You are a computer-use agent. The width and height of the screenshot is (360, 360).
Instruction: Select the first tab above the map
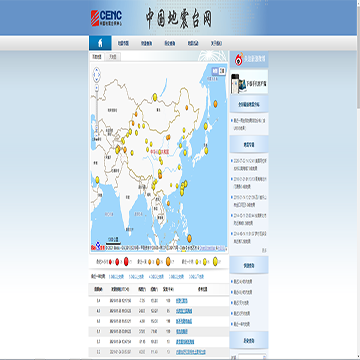coord(97,57)
